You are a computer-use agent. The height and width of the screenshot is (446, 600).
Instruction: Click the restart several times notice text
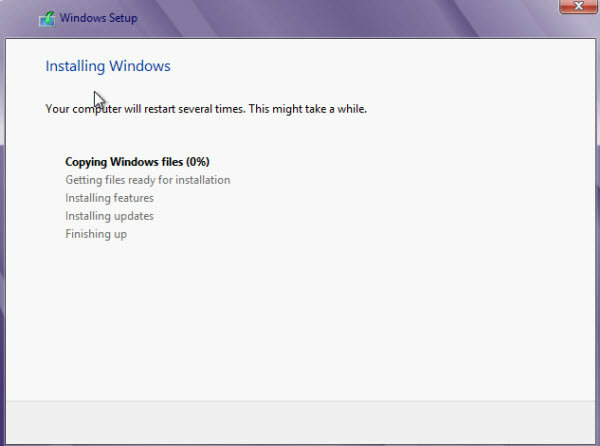point(206,109)
